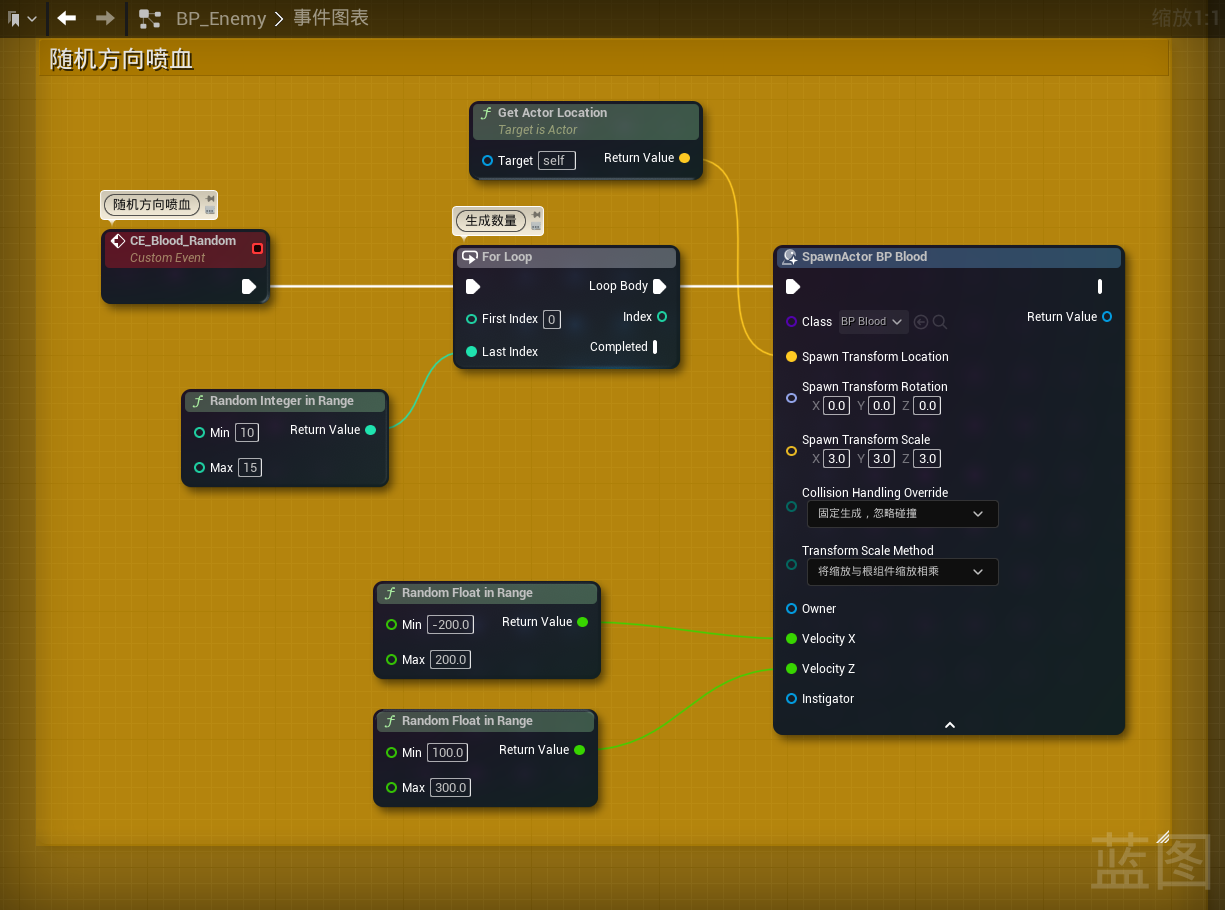This screenshot has height=910, width=1225.
Task: Open the bookmarks dropdown in the toolbar
Action: click(22, 18)
